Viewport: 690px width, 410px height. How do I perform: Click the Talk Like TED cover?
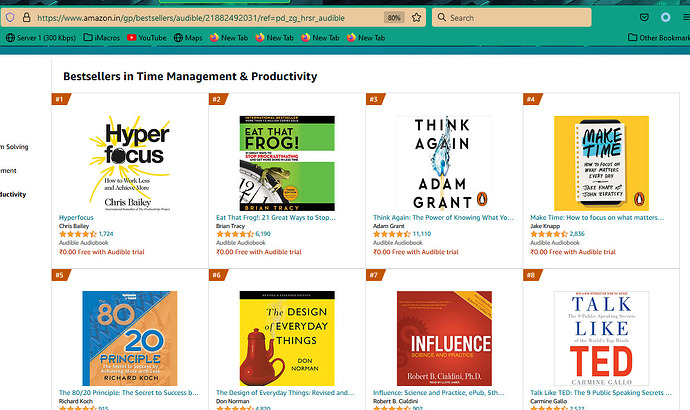(x=601, y=338)
